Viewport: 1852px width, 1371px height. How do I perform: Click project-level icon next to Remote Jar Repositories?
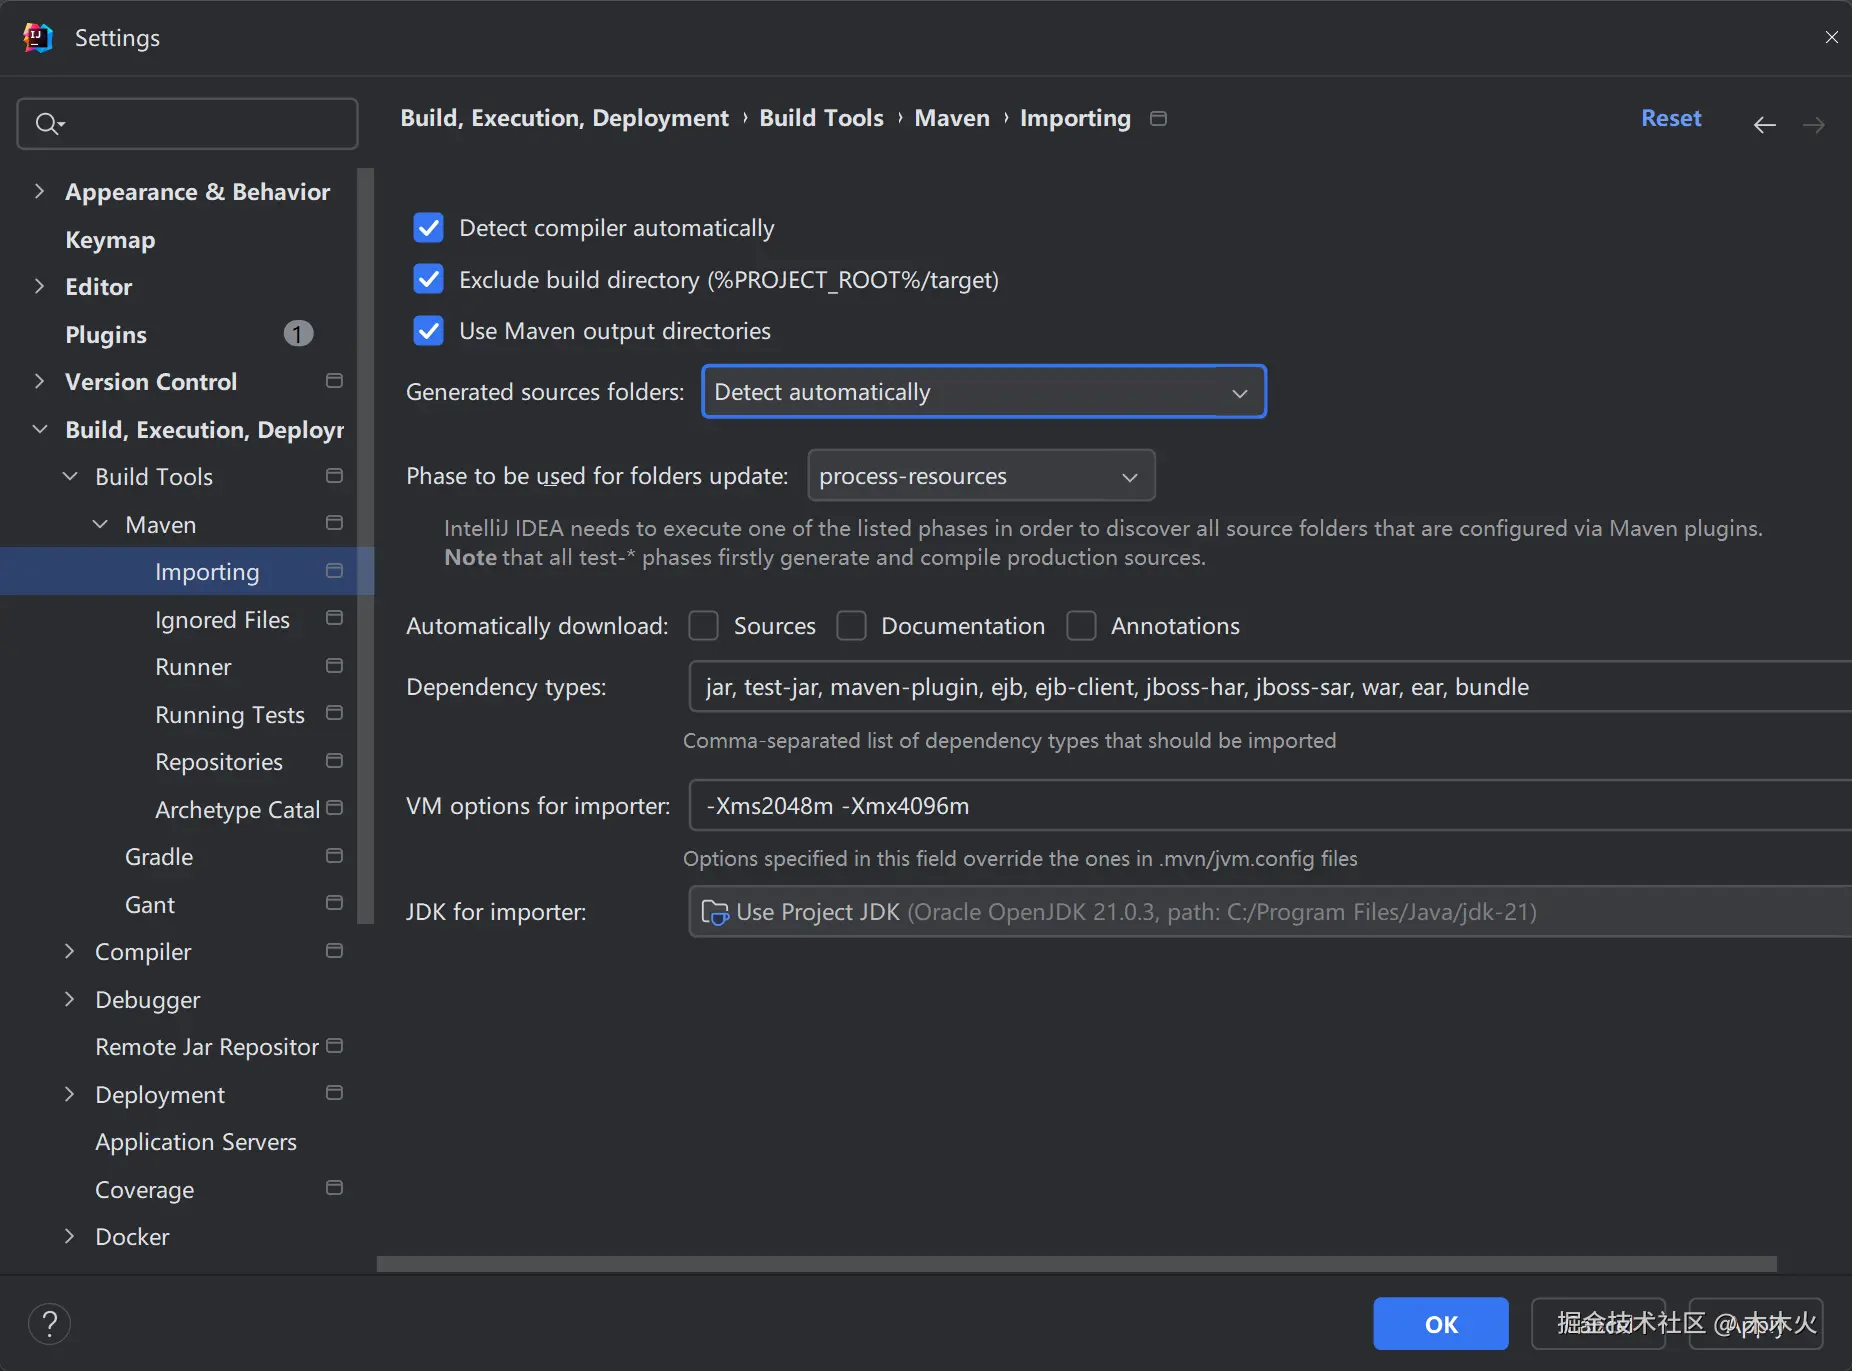coord(334,1046)
